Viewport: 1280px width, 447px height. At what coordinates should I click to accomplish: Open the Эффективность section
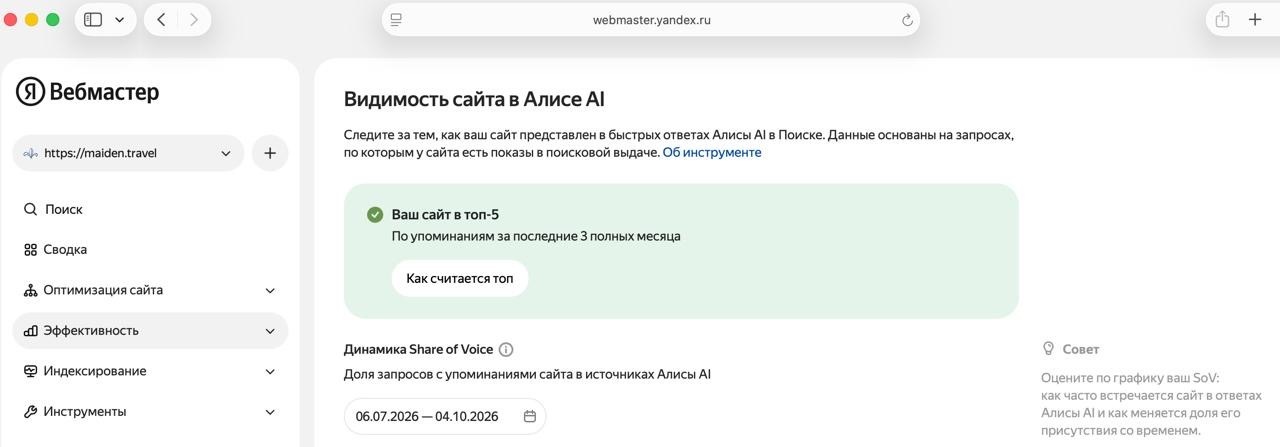click(150, 331)
